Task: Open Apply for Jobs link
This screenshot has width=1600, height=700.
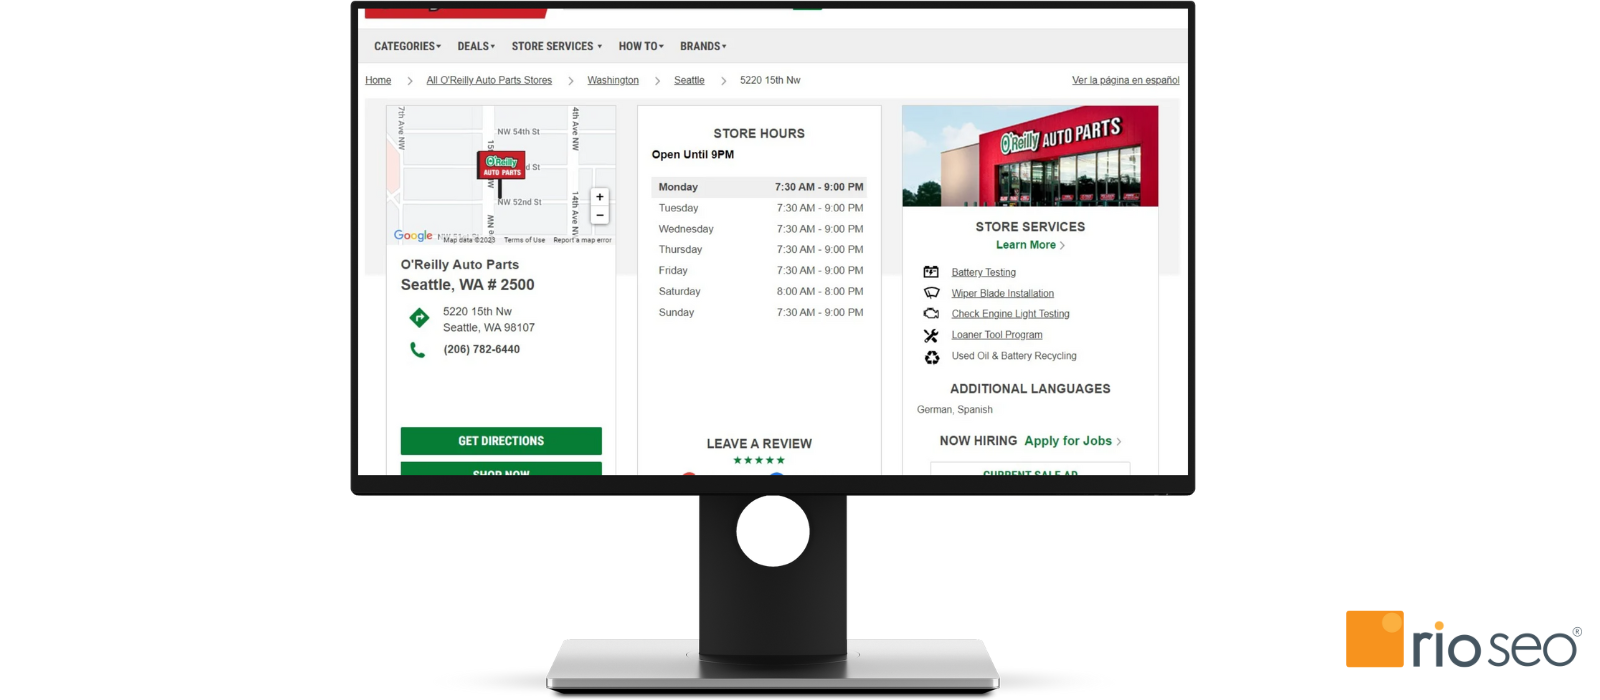Action: 1068,441
